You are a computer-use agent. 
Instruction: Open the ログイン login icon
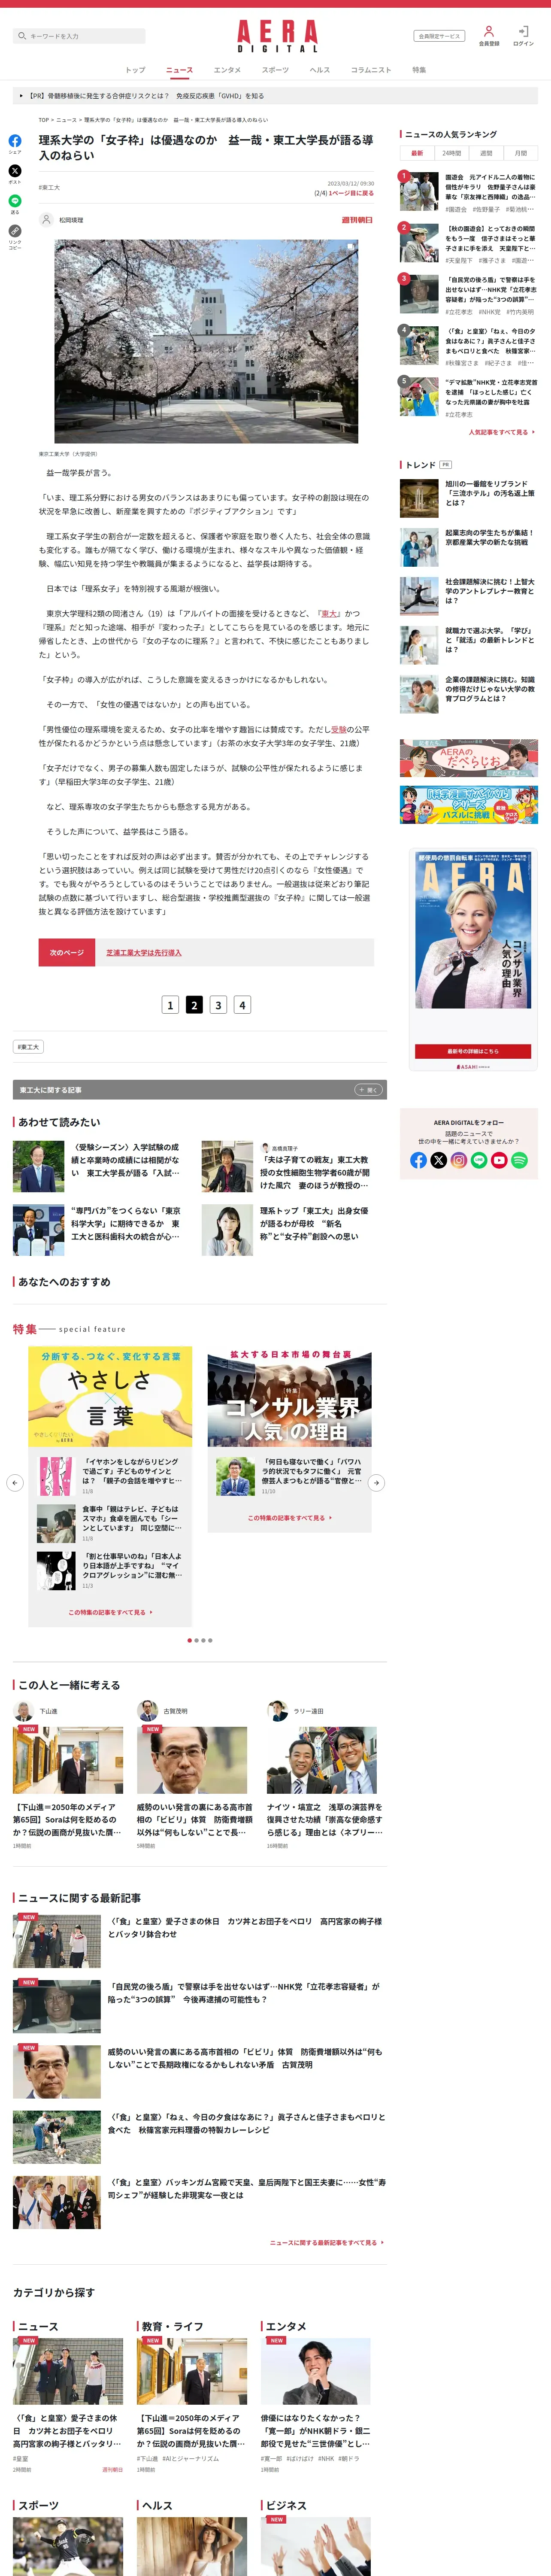(523, 36)
